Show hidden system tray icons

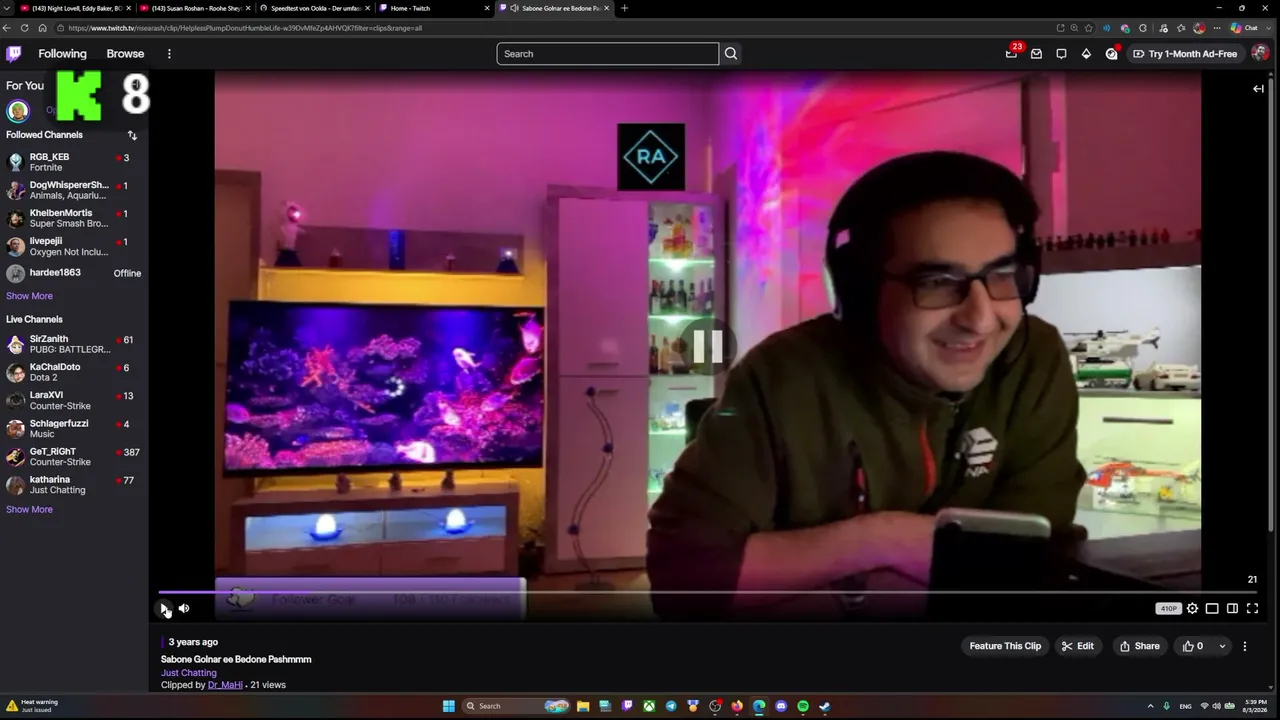click(1150, 706)
